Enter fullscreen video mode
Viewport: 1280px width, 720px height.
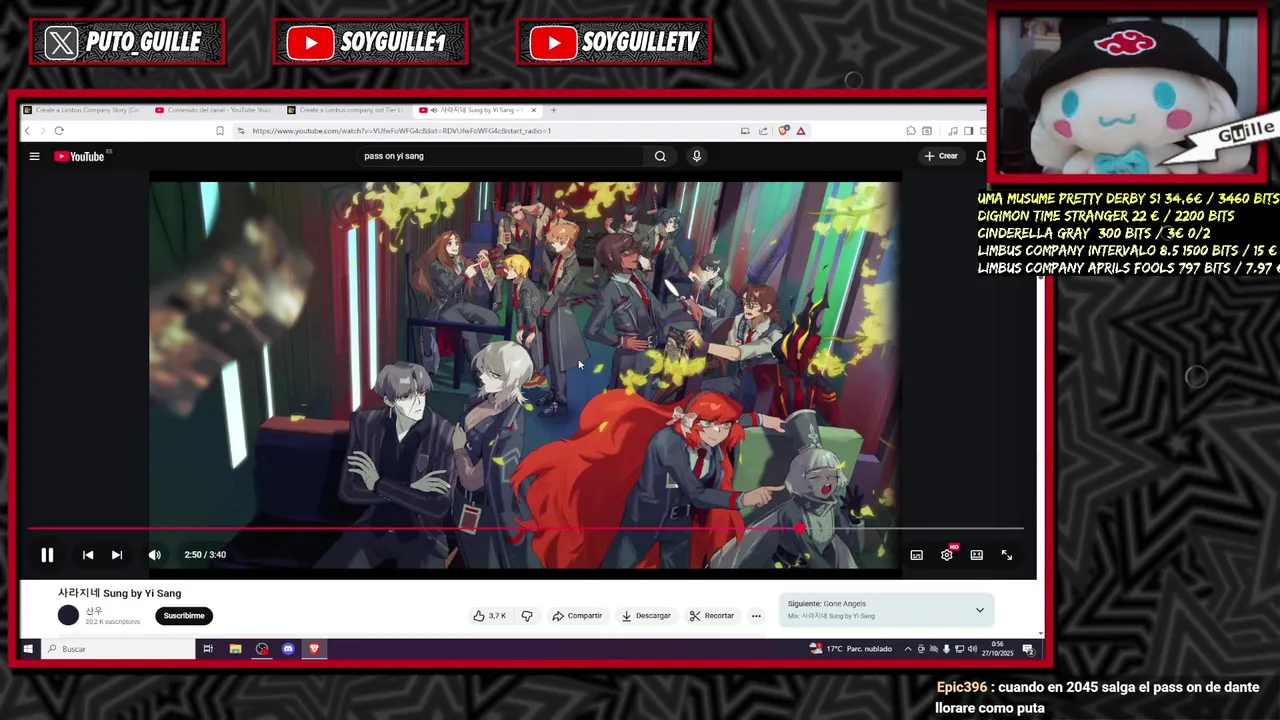click(x=1007, y=555)
